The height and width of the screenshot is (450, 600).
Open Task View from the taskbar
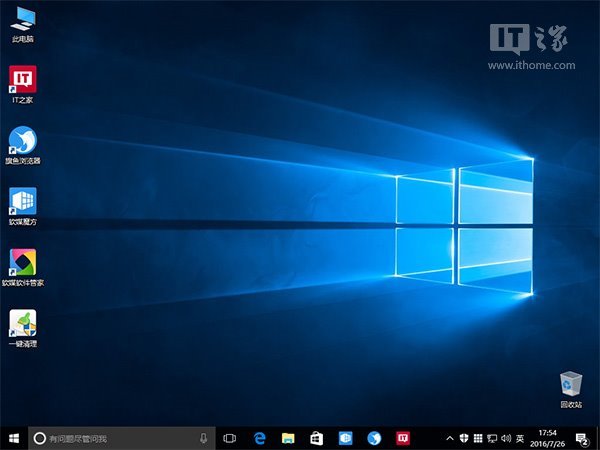tap(230, 438)
